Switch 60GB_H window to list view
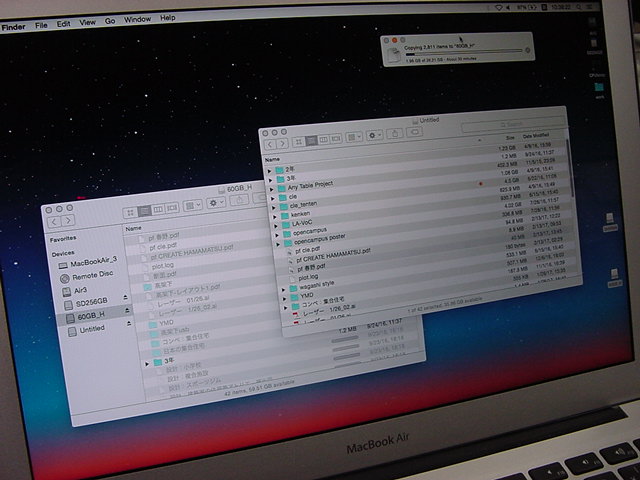This screenshot has height=480, width=640. (144, 211)
